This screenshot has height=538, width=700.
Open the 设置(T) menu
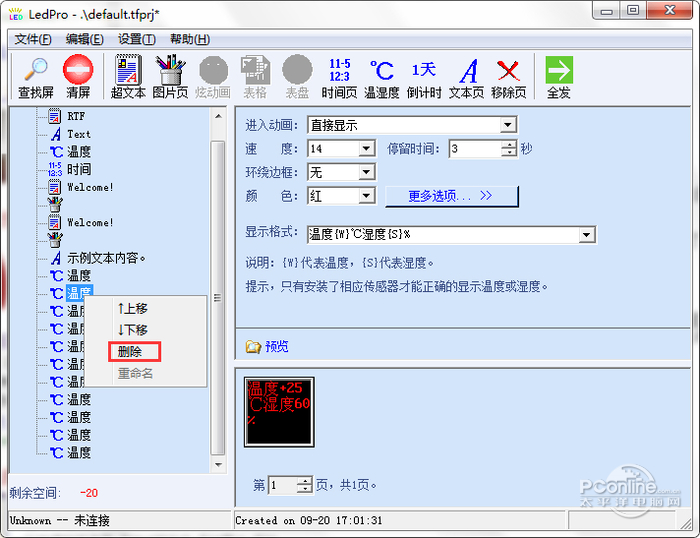(x=137, y=39)
